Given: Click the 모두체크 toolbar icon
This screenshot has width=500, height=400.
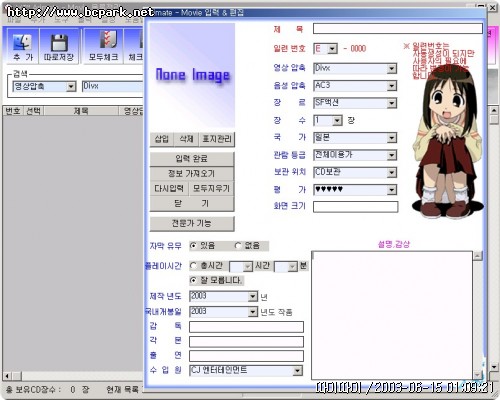Looking at the screenshot, I should (x=104, y=46).
